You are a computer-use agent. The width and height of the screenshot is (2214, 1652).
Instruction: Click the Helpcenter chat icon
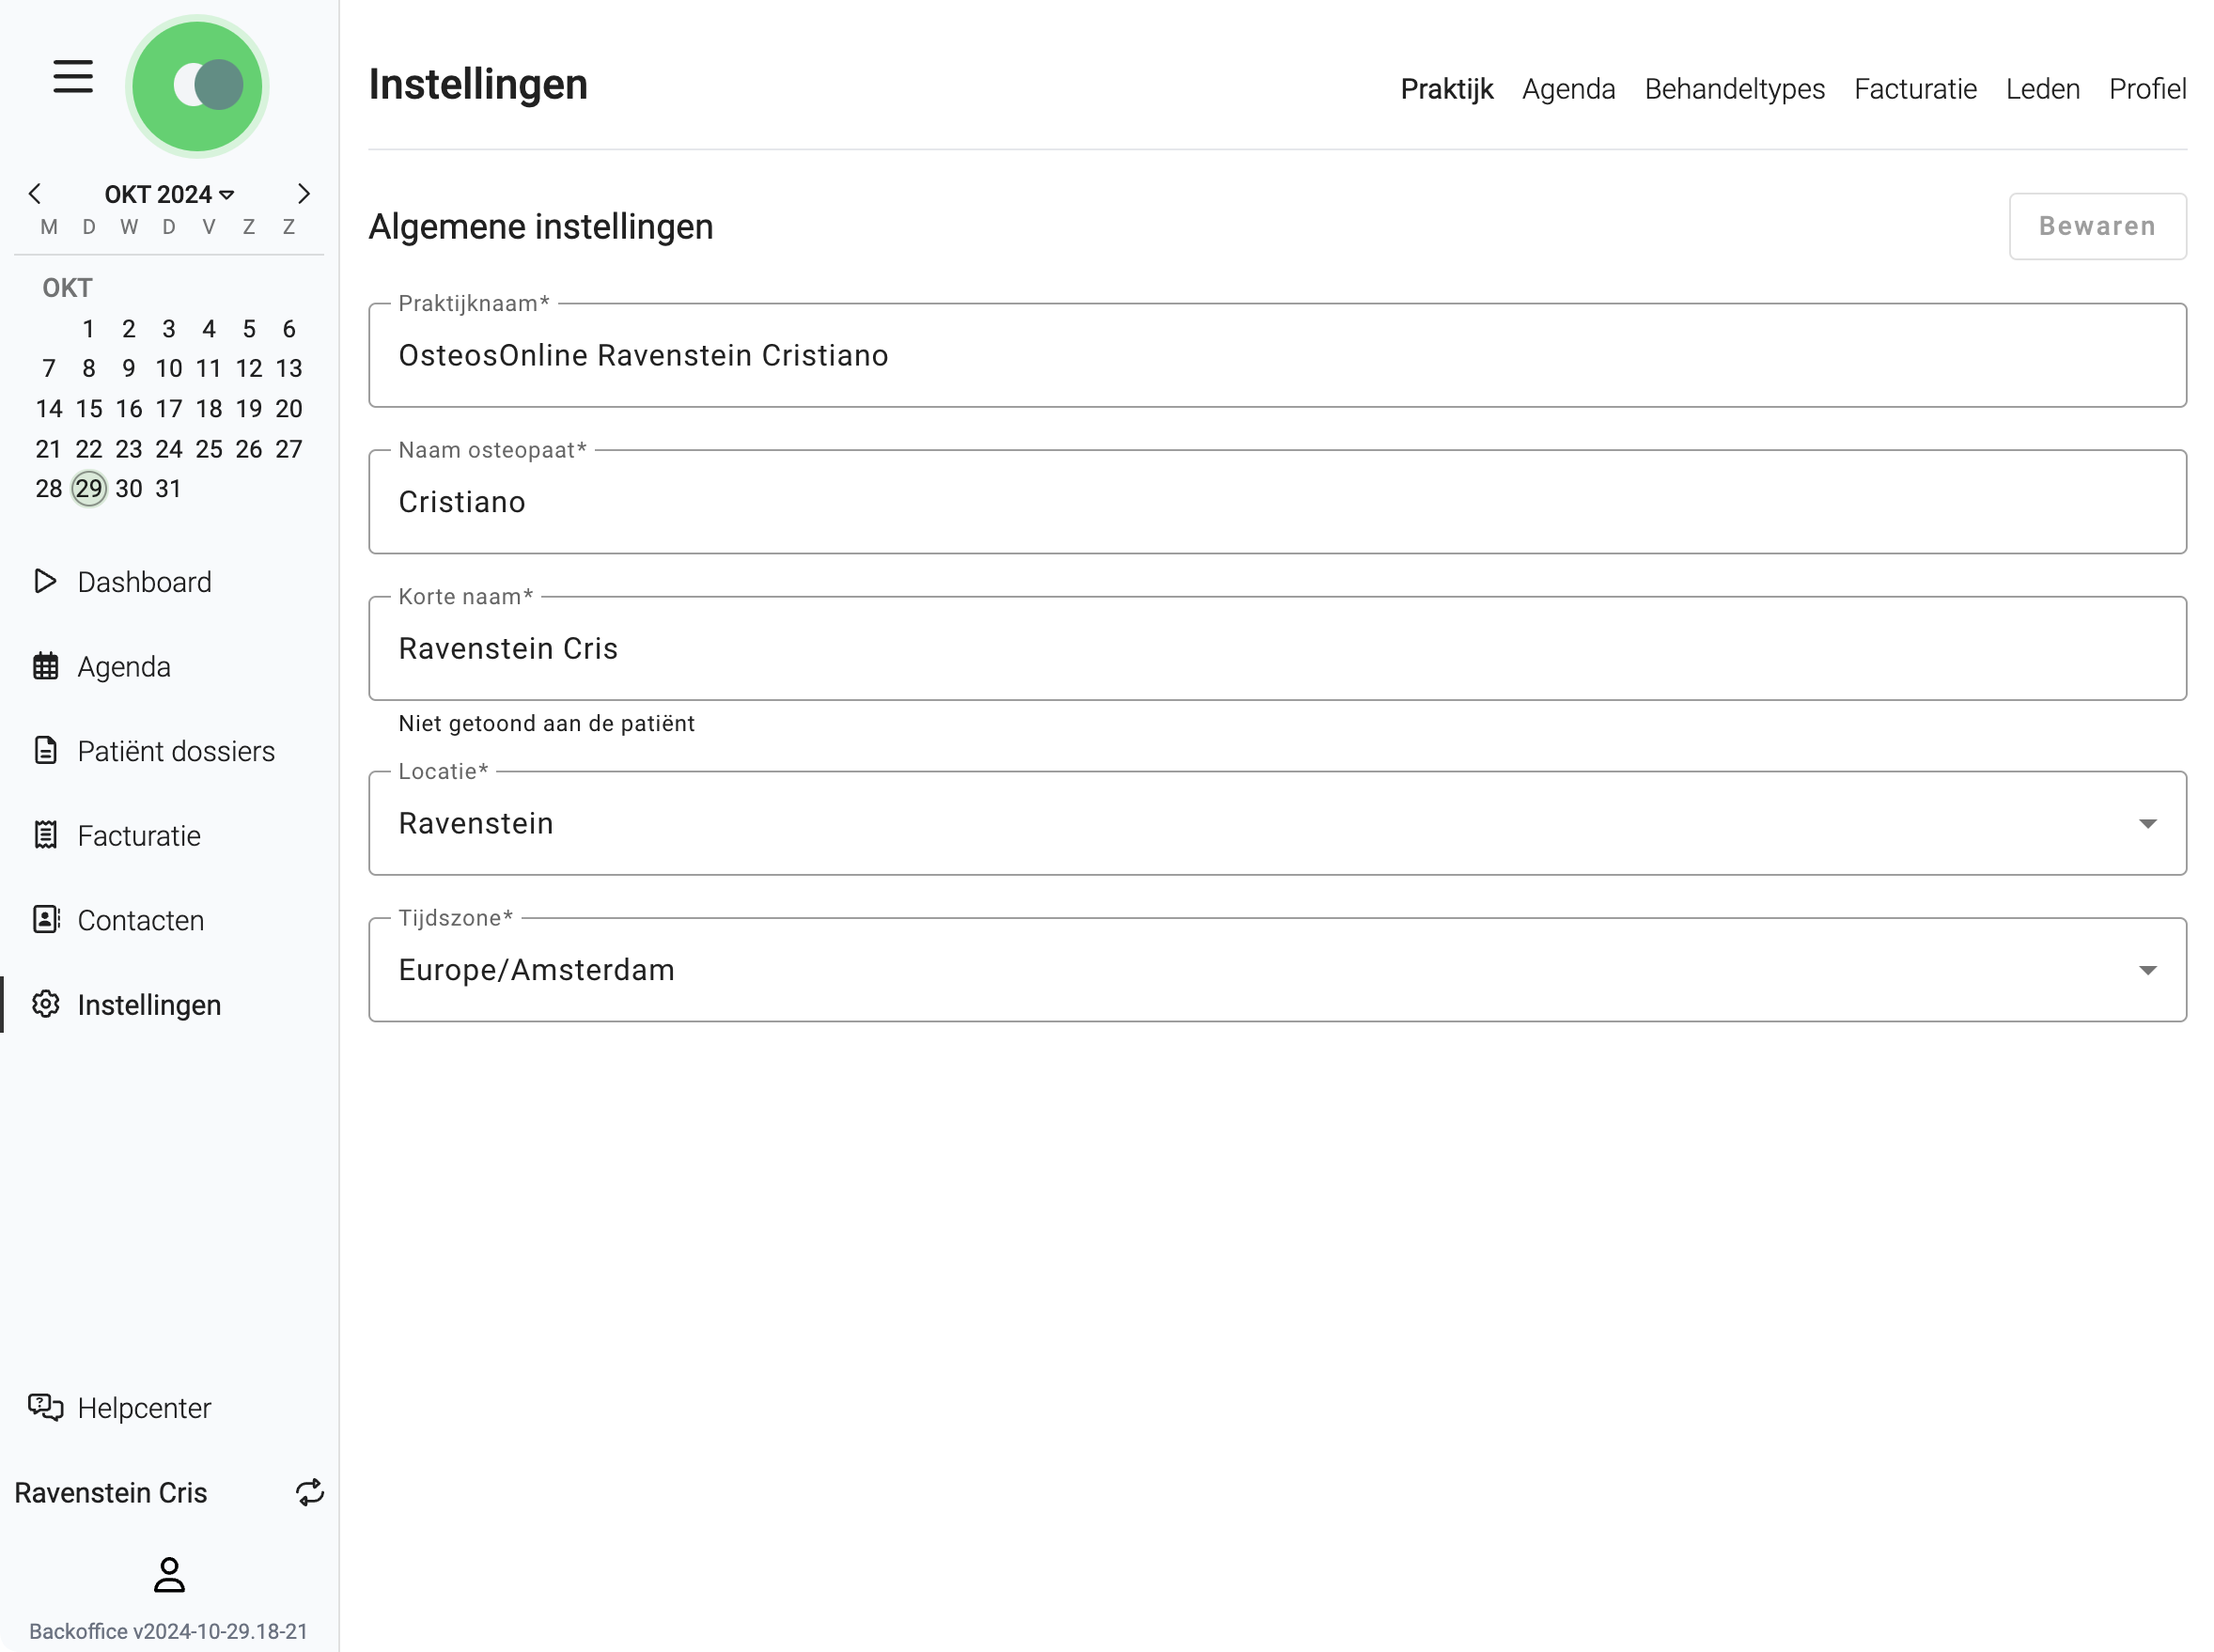tap(45, 1407)
